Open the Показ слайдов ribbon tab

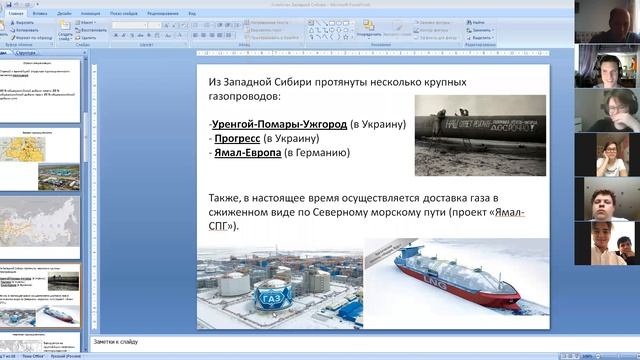(x=124, y=13)
